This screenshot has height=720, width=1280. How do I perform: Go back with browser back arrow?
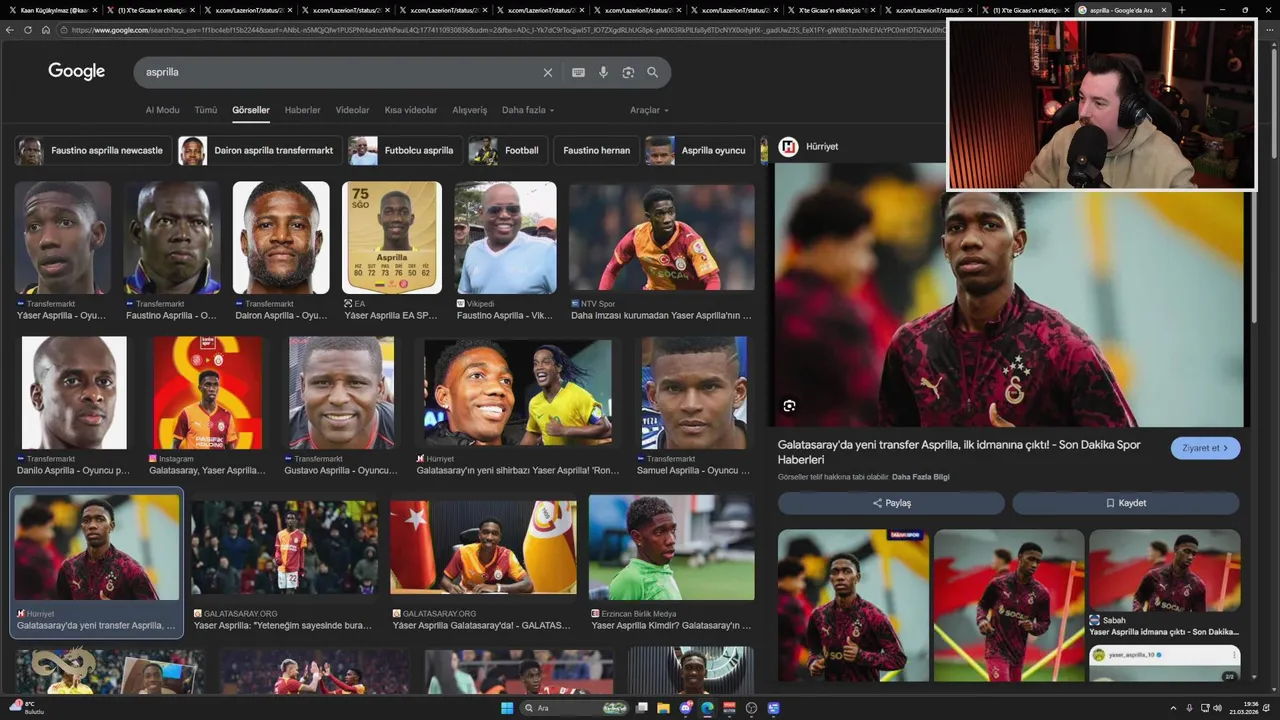tap(10, 30)
